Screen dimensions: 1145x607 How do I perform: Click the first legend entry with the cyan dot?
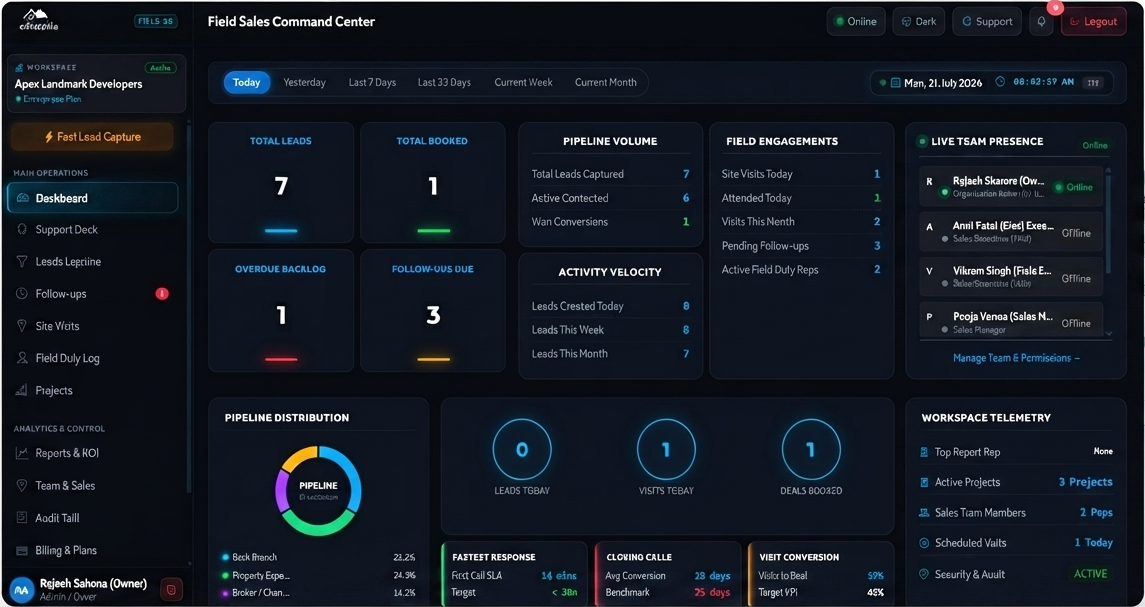pos(318,557)
